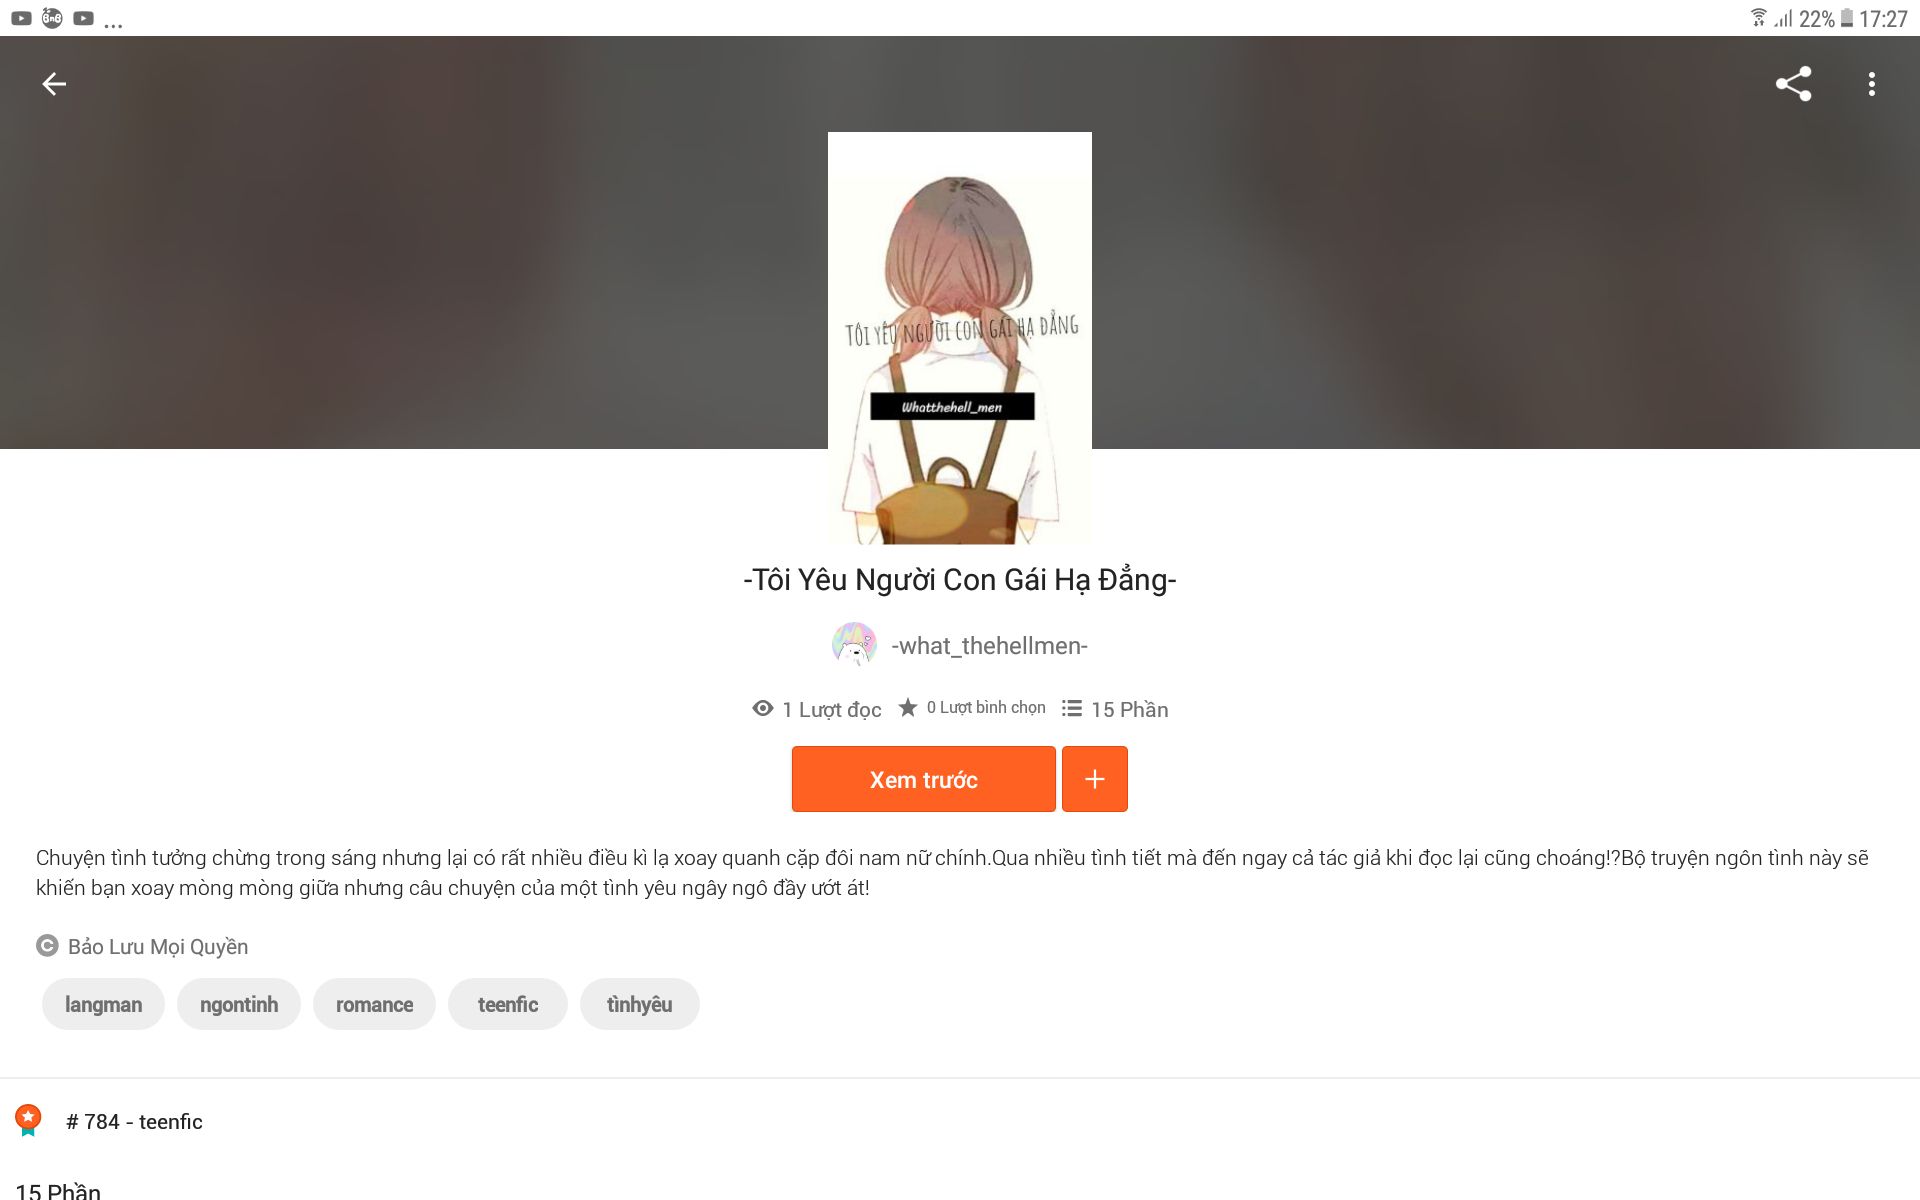Click the star votes icon
This screenshot has height=1200, width=1920.
coord(908,707)
